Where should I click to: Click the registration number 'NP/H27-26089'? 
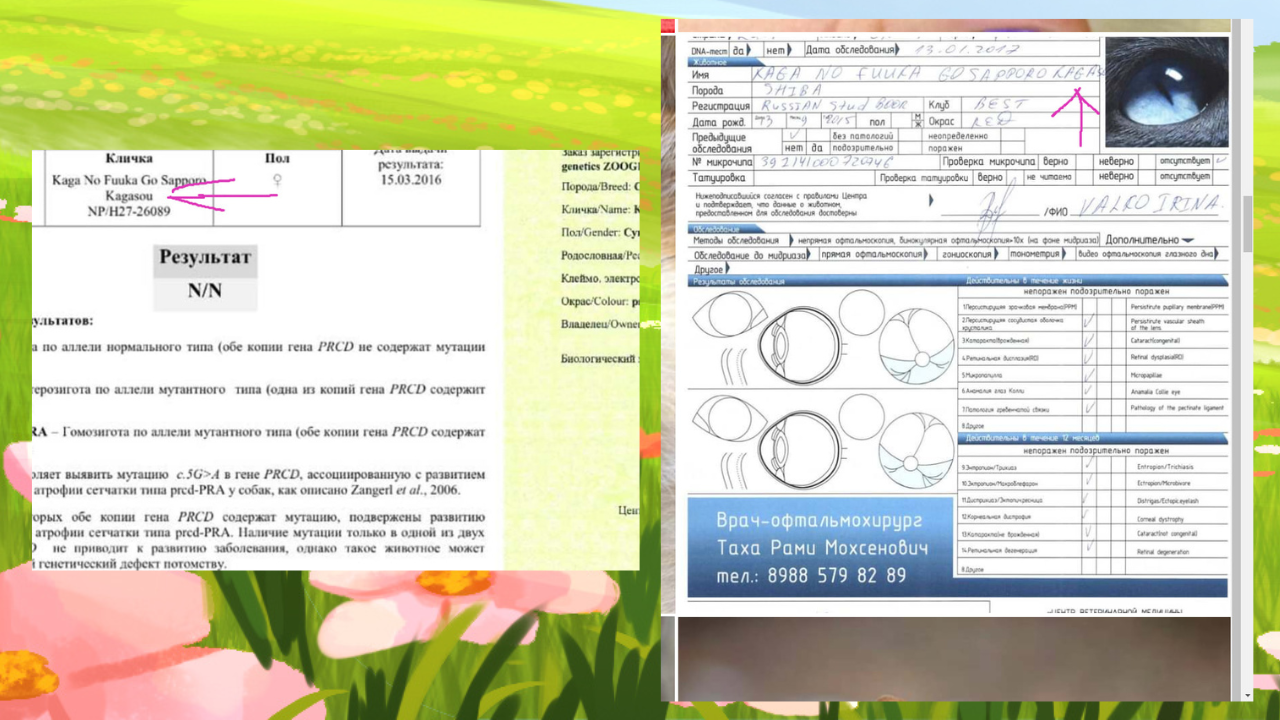click(x=128, y=212)
